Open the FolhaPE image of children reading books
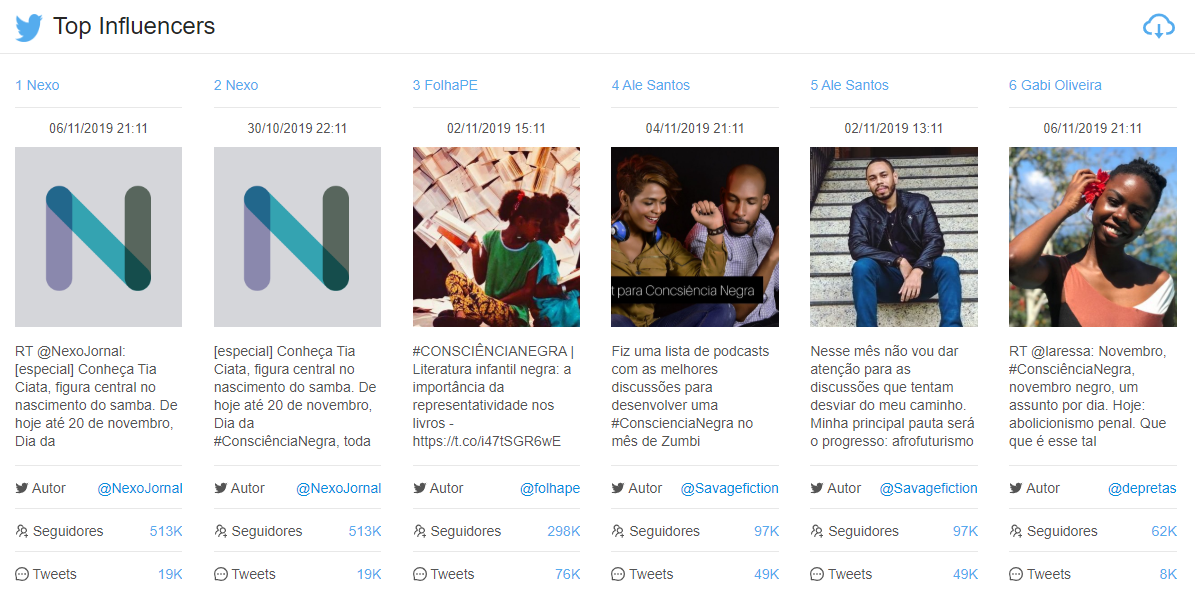 (x=496, y=237)
